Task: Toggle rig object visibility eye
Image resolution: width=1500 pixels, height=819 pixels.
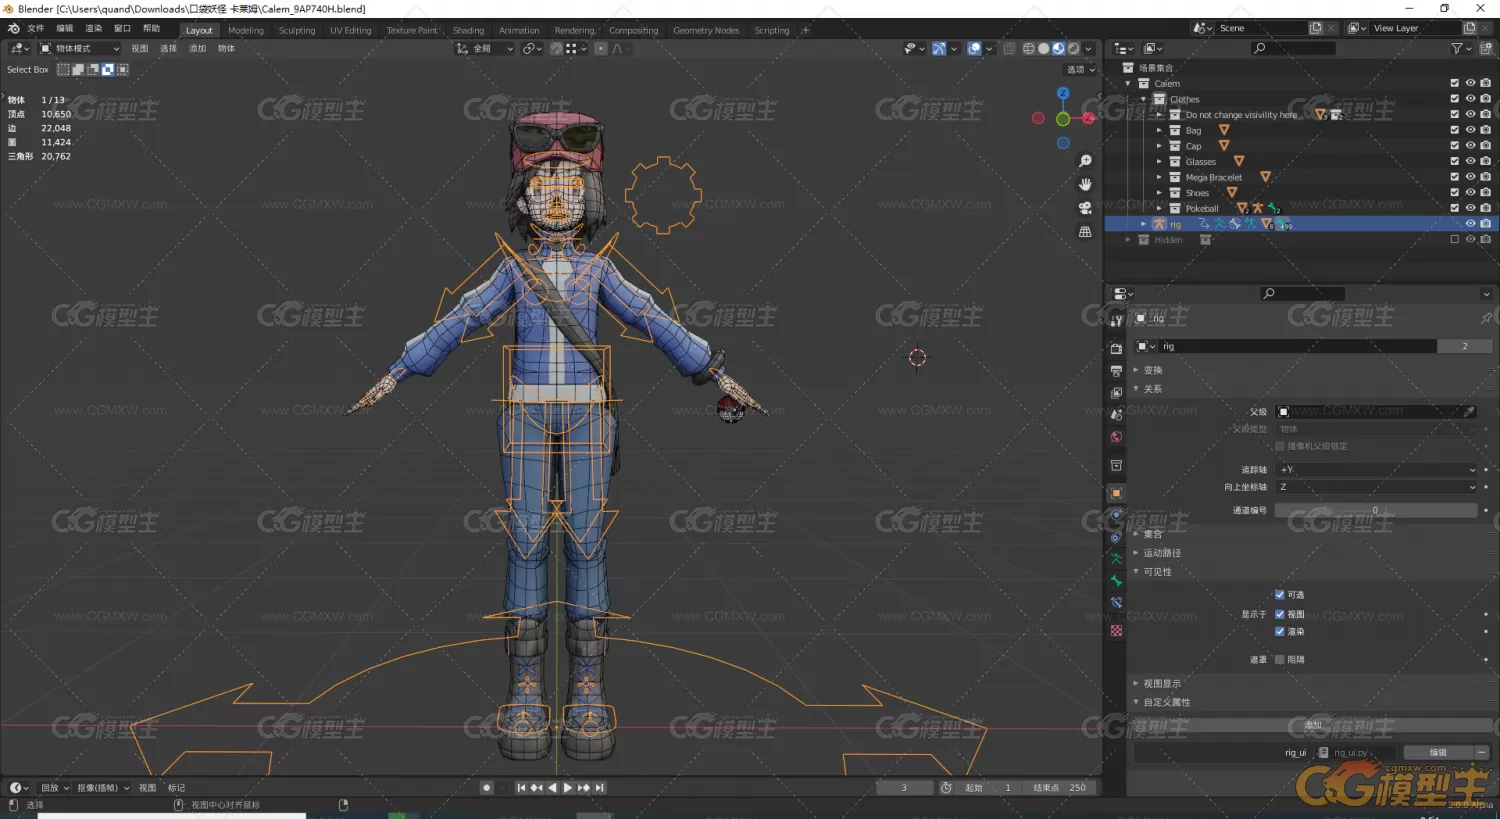Action: (1470, 224)
